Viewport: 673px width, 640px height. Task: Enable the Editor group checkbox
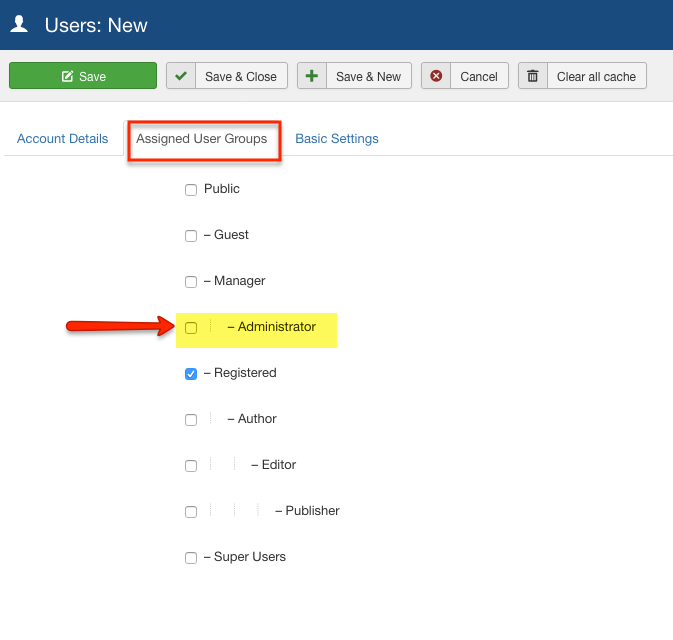(x=191, y=465)
